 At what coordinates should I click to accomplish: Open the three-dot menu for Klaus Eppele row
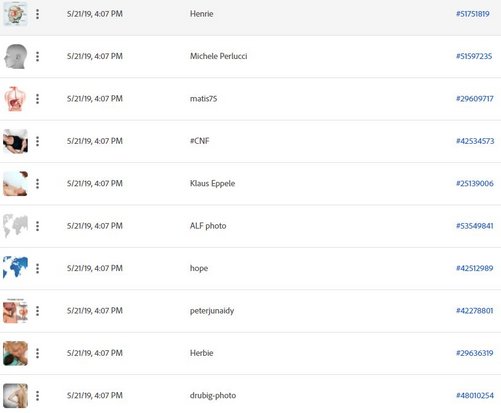[x=37, y=184]
